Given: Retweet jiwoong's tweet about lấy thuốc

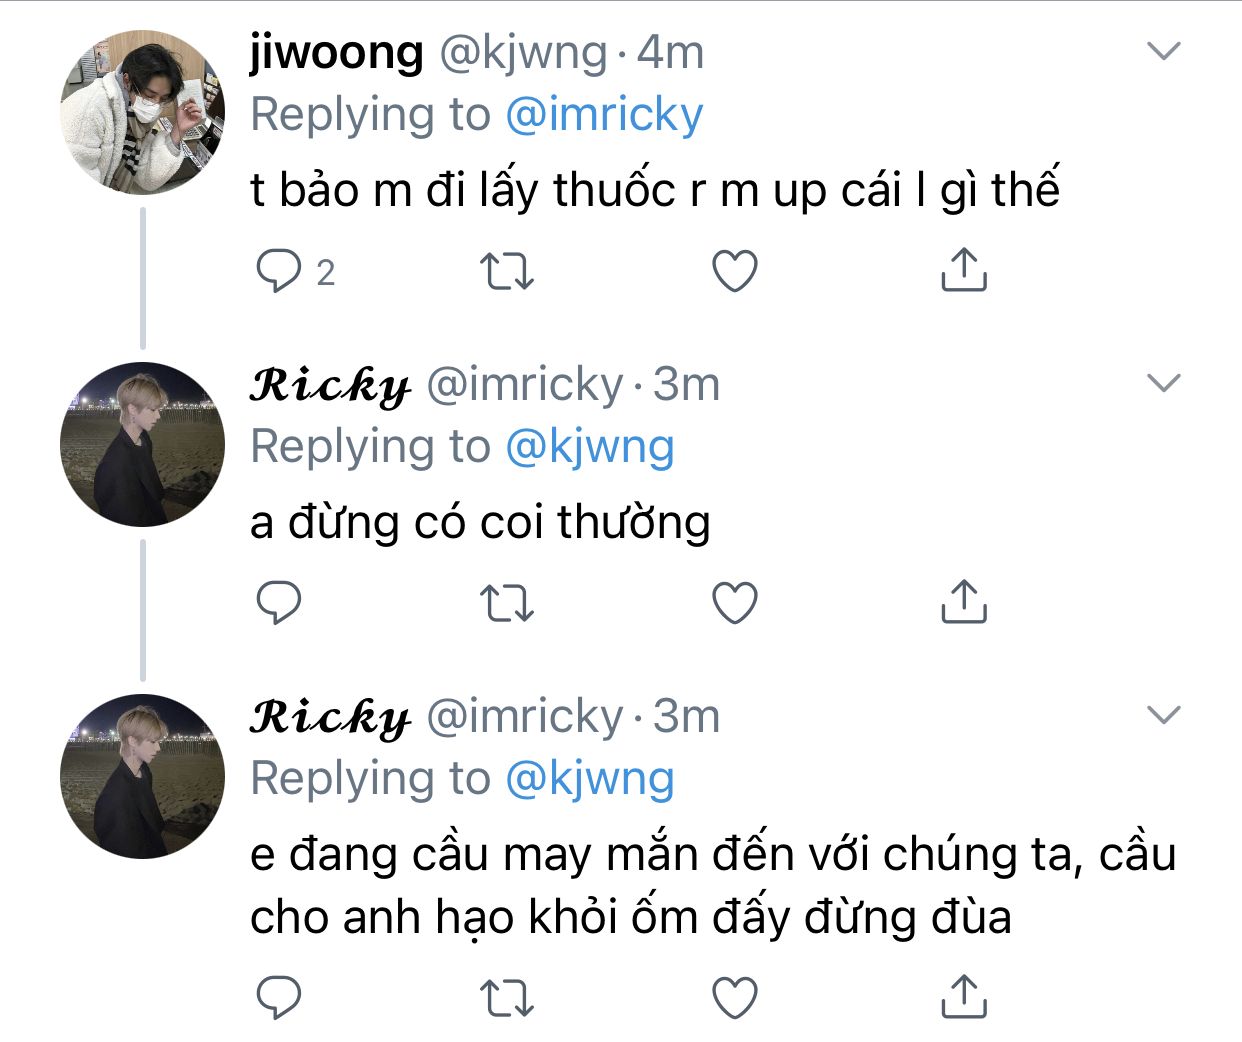Looking at the screenshot, I should (507, 271).
